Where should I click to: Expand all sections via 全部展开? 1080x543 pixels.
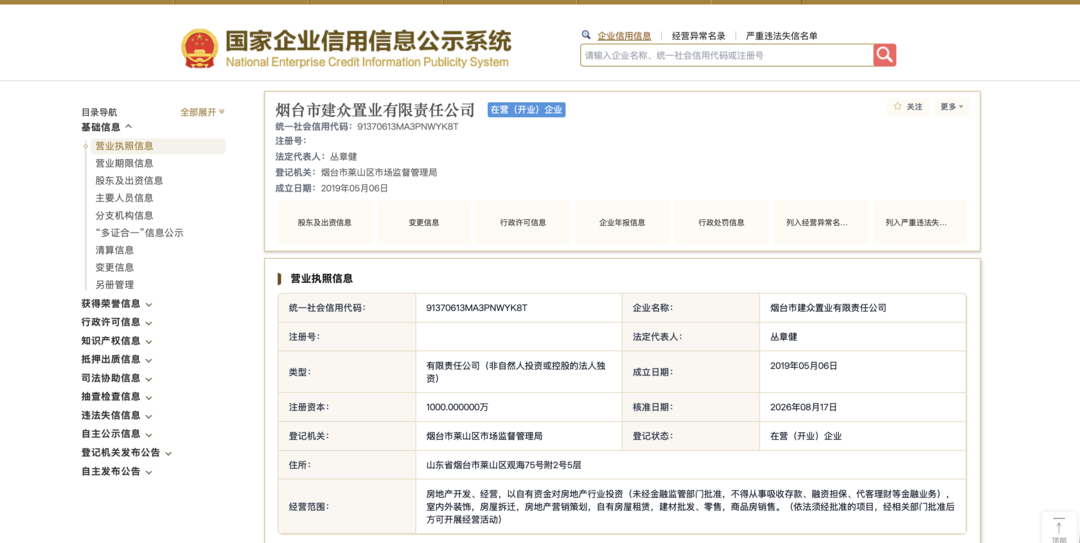click(x=202, y=112)
